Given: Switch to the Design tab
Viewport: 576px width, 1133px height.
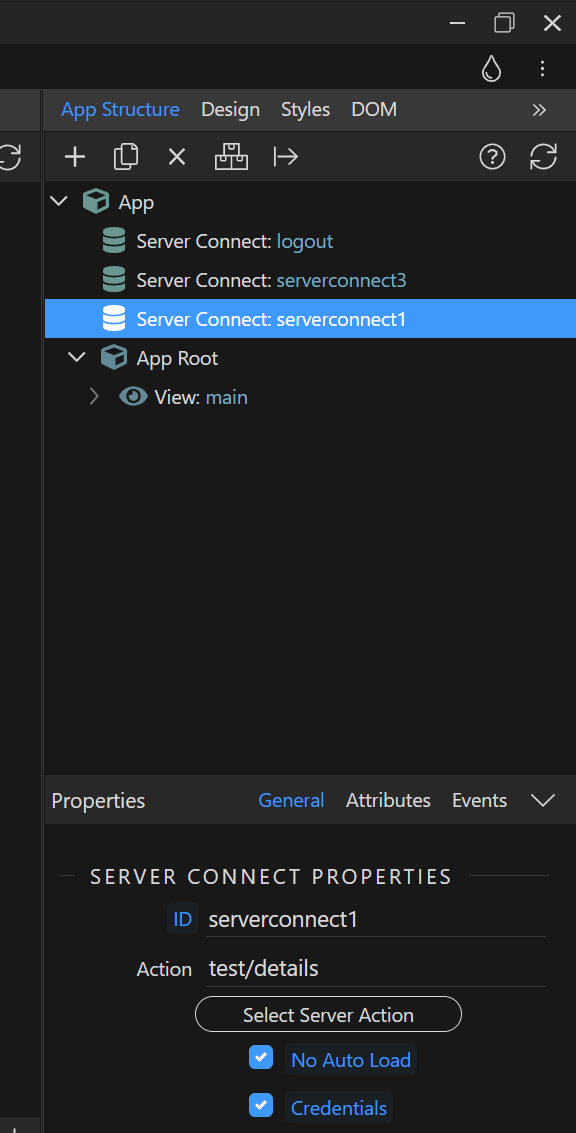Looking at the screenshot, I should point(230,109).
